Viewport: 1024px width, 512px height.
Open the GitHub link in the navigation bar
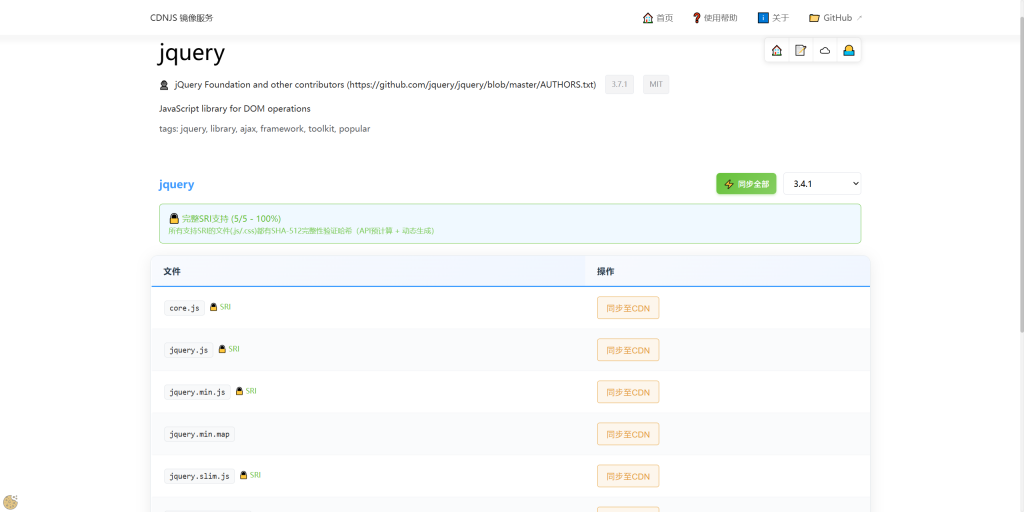[835, 18]
